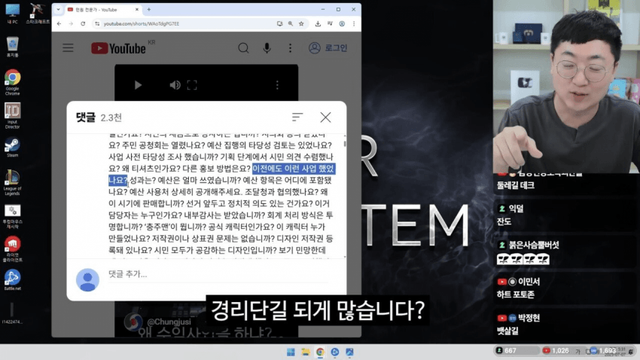Click the screen cast icon in address bar
This screenshot has width=640, height=360.
(280, 24)
